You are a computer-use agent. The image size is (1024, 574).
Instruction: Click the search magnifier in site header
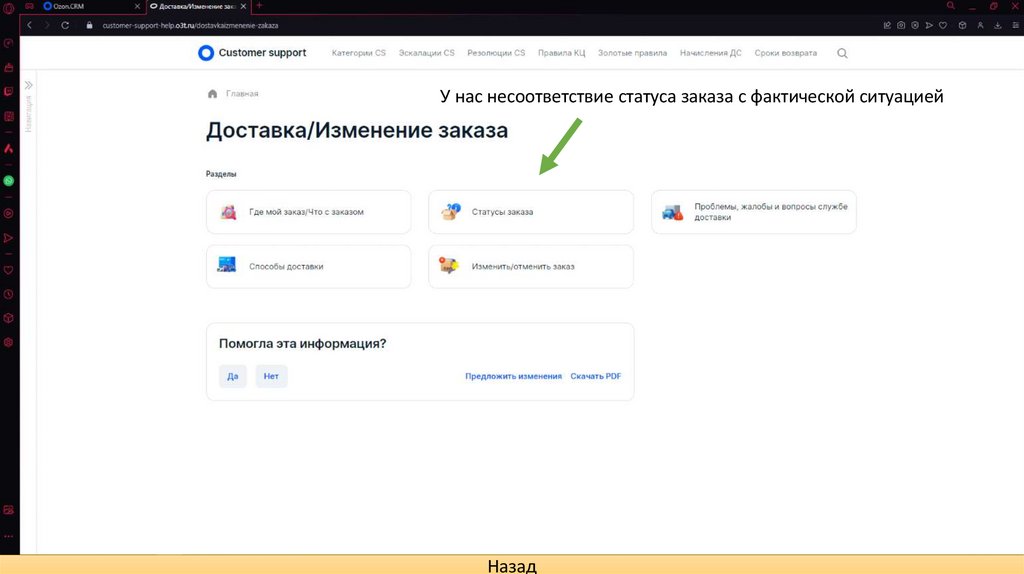[x=842, y=54]
